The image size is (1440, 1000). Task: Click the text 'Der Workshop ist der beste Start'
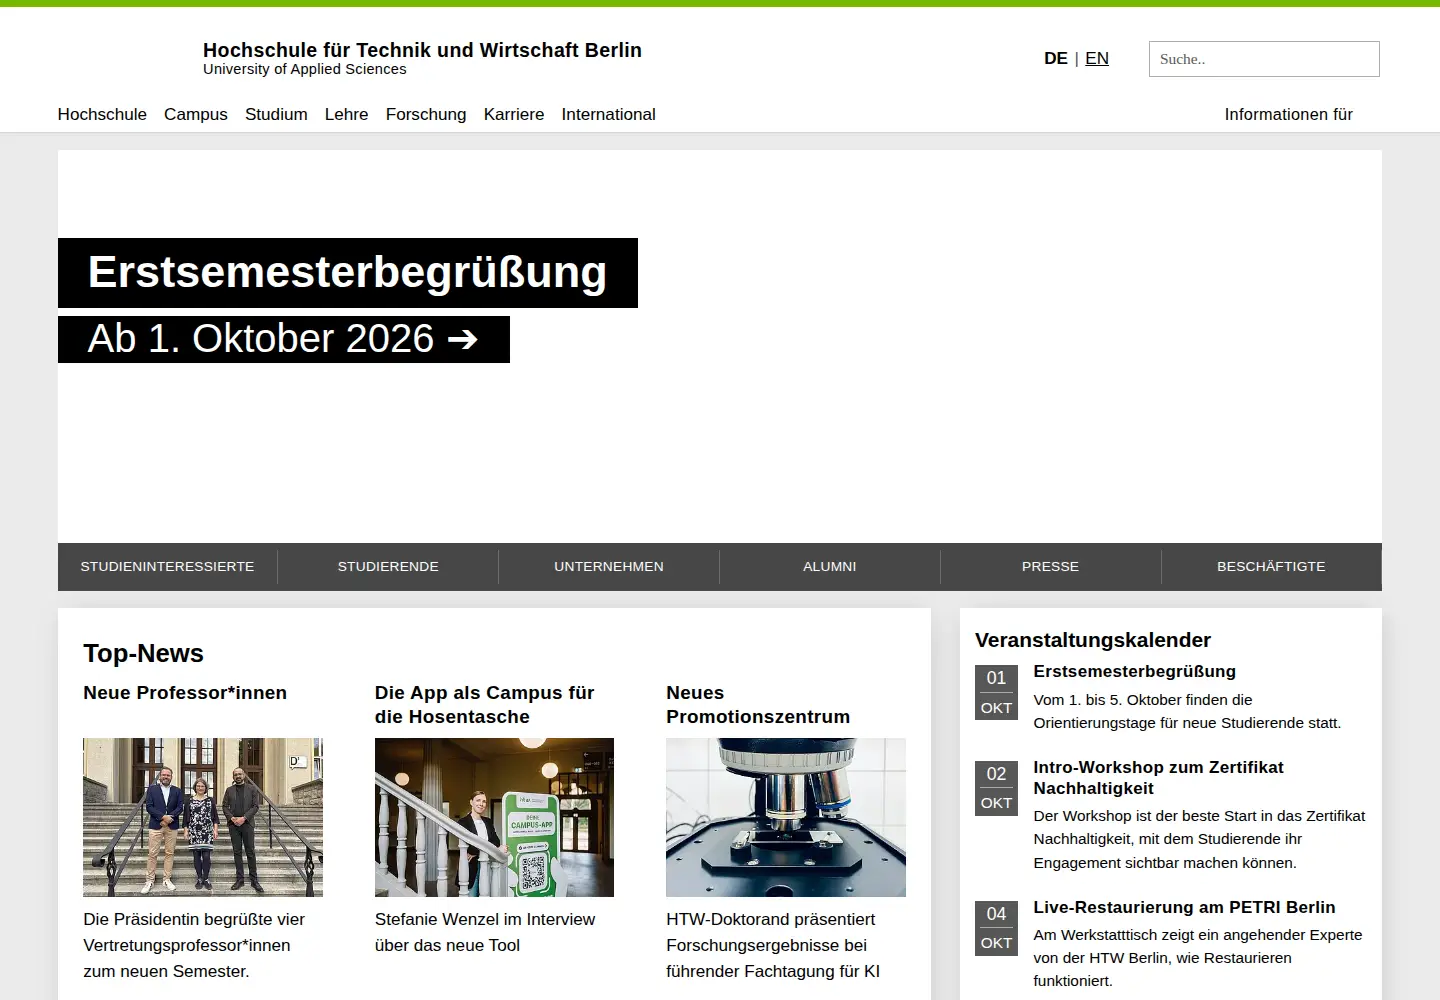[x=1142, y=816]
